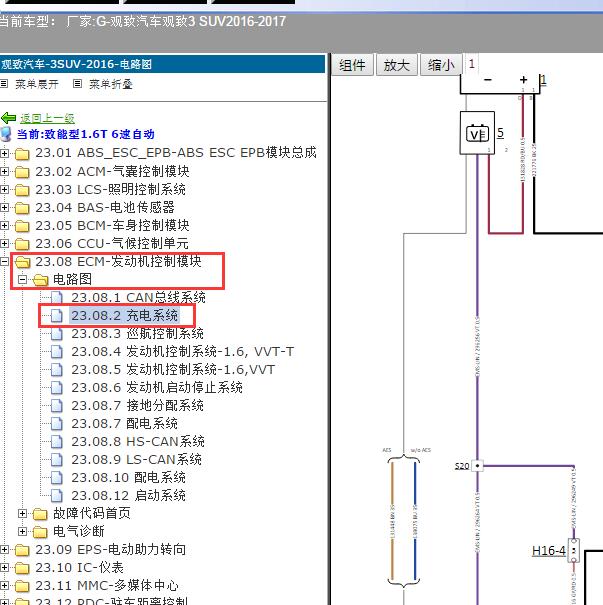Click the 缩小 zoom-out button
The image size is (603, 605).
[x=441, y=65]
